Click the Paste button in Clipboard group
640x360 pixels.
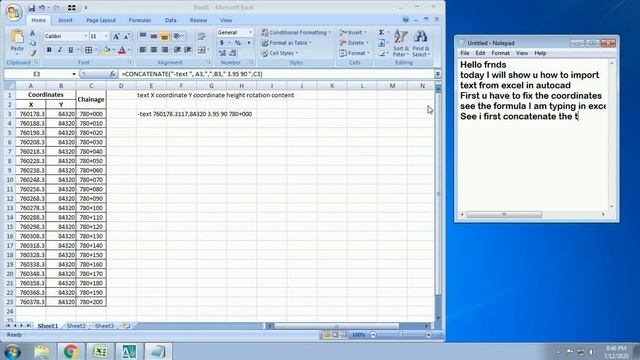click(17, 42)
